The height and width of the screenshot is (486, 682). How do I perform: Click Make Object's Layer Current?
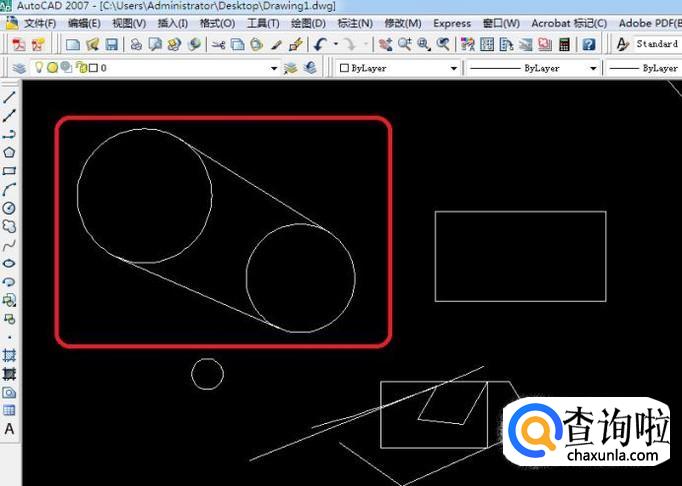290,68
